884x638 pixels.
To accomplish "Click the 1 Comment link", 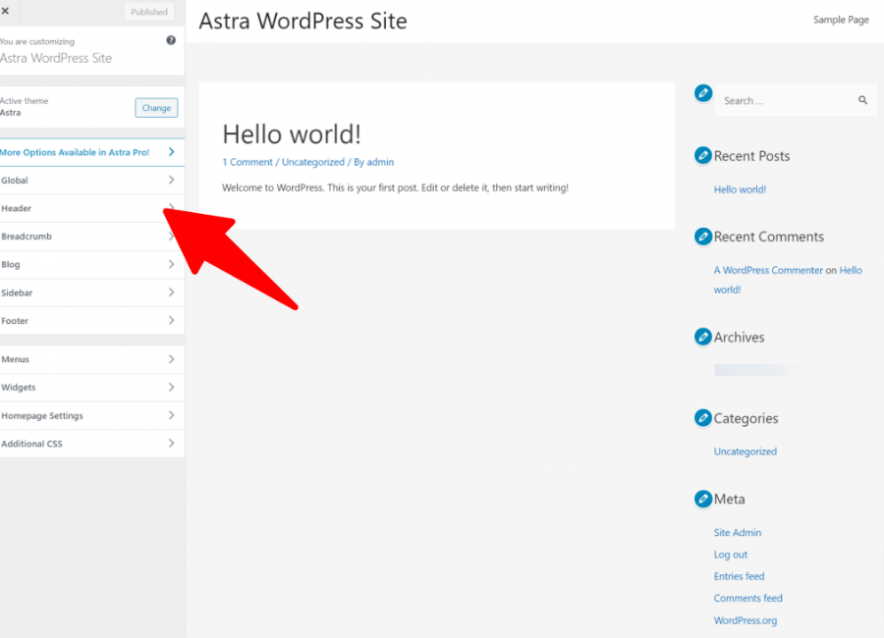I will (x=247, y=162).
